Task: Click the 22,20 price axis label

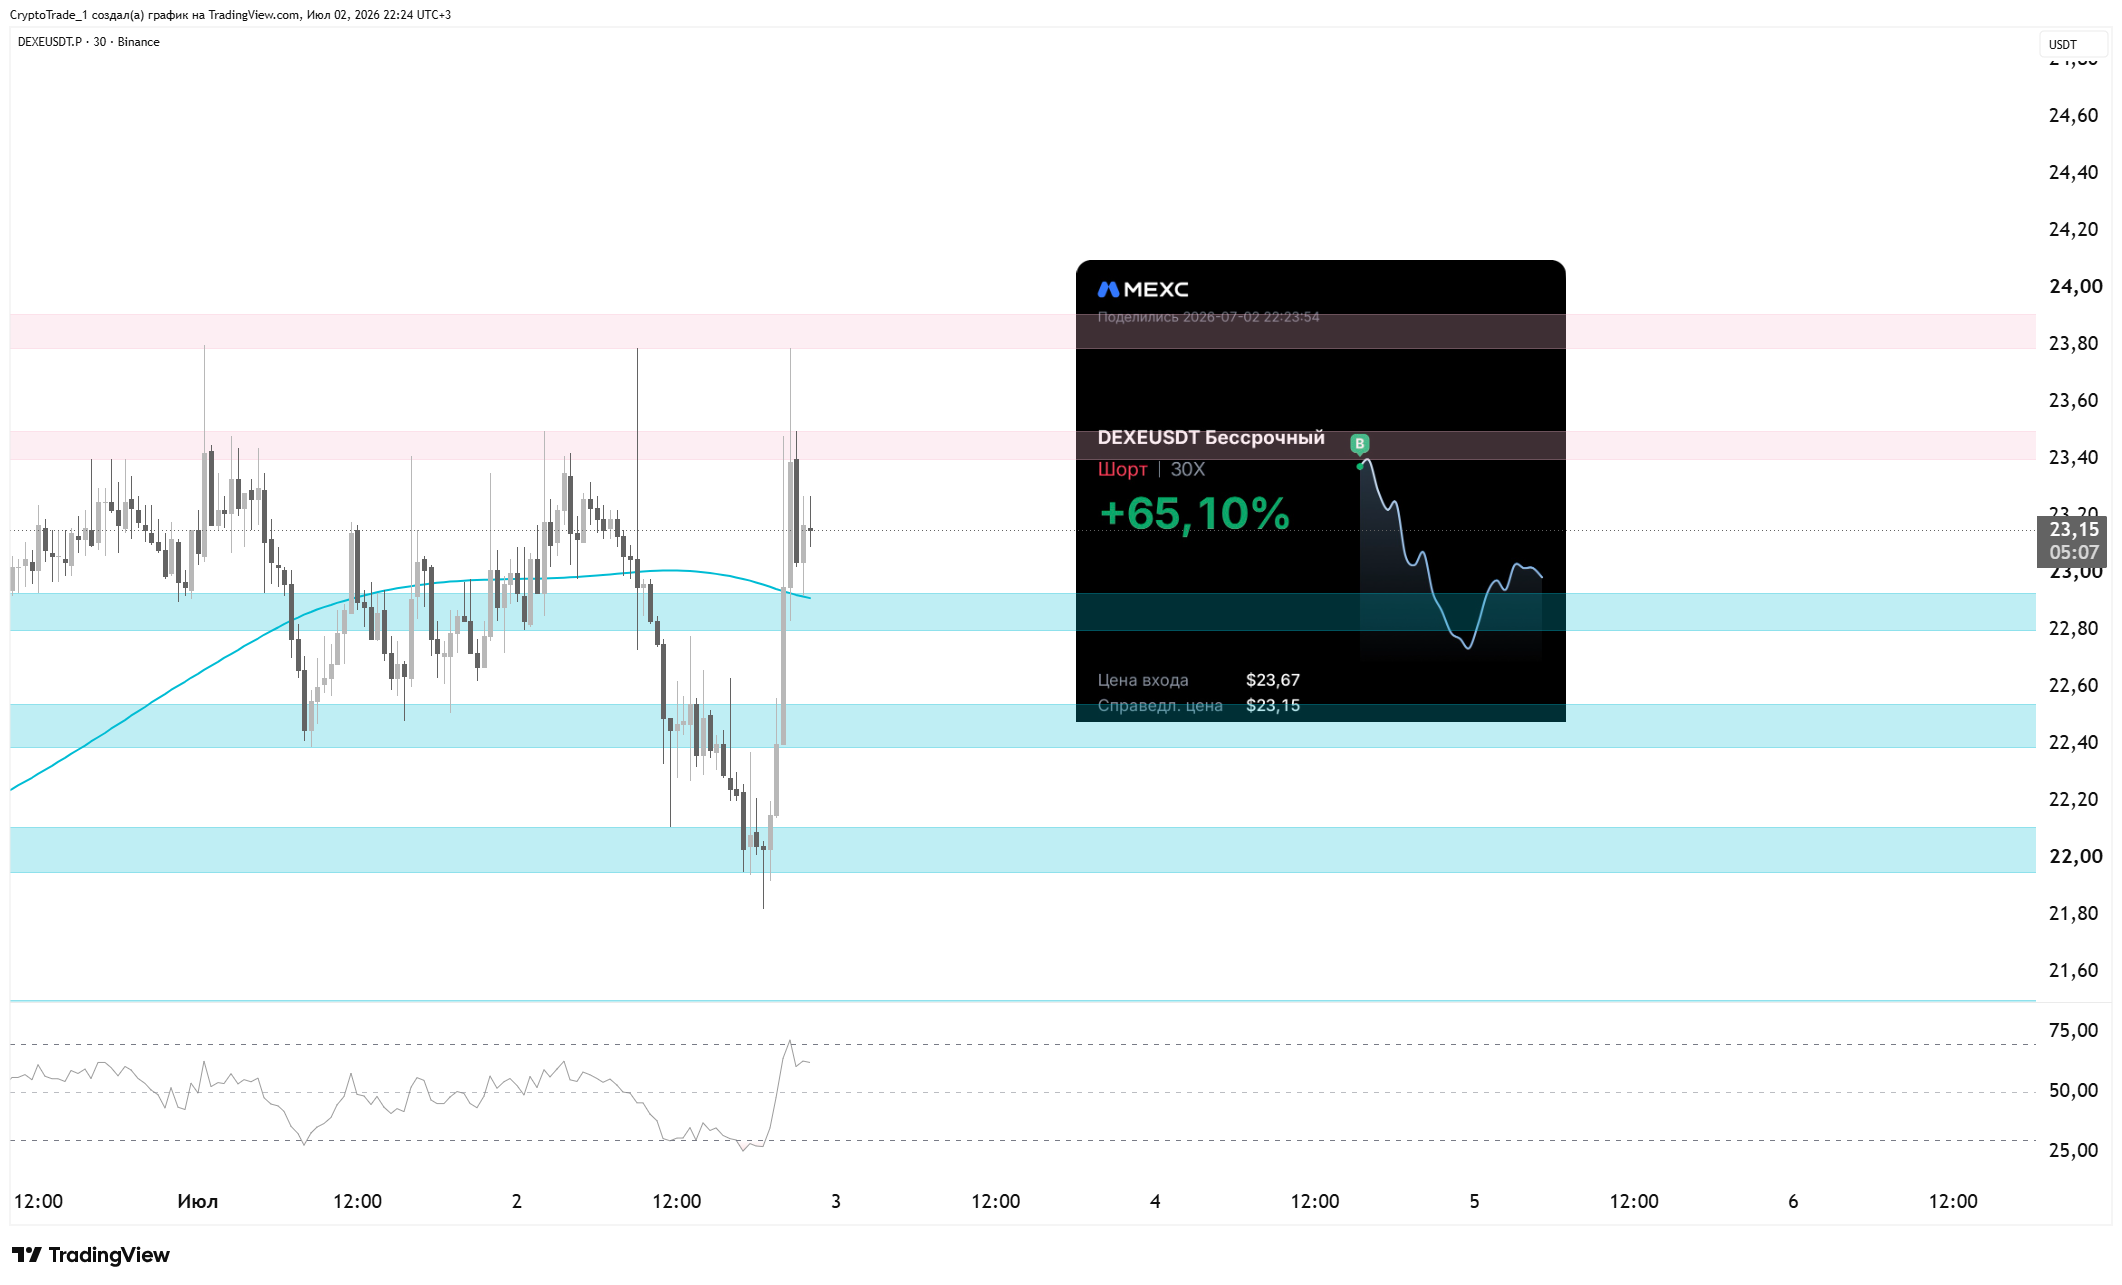Action: tap(2073, 799)
